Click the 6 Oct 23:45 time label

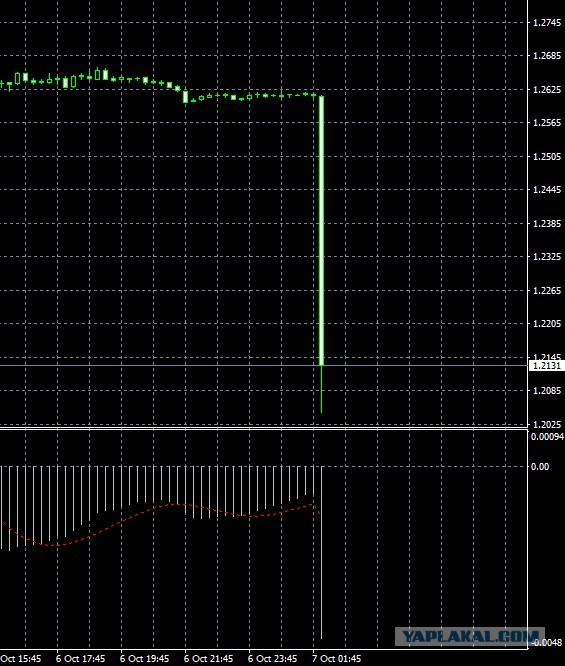(273, 659)
